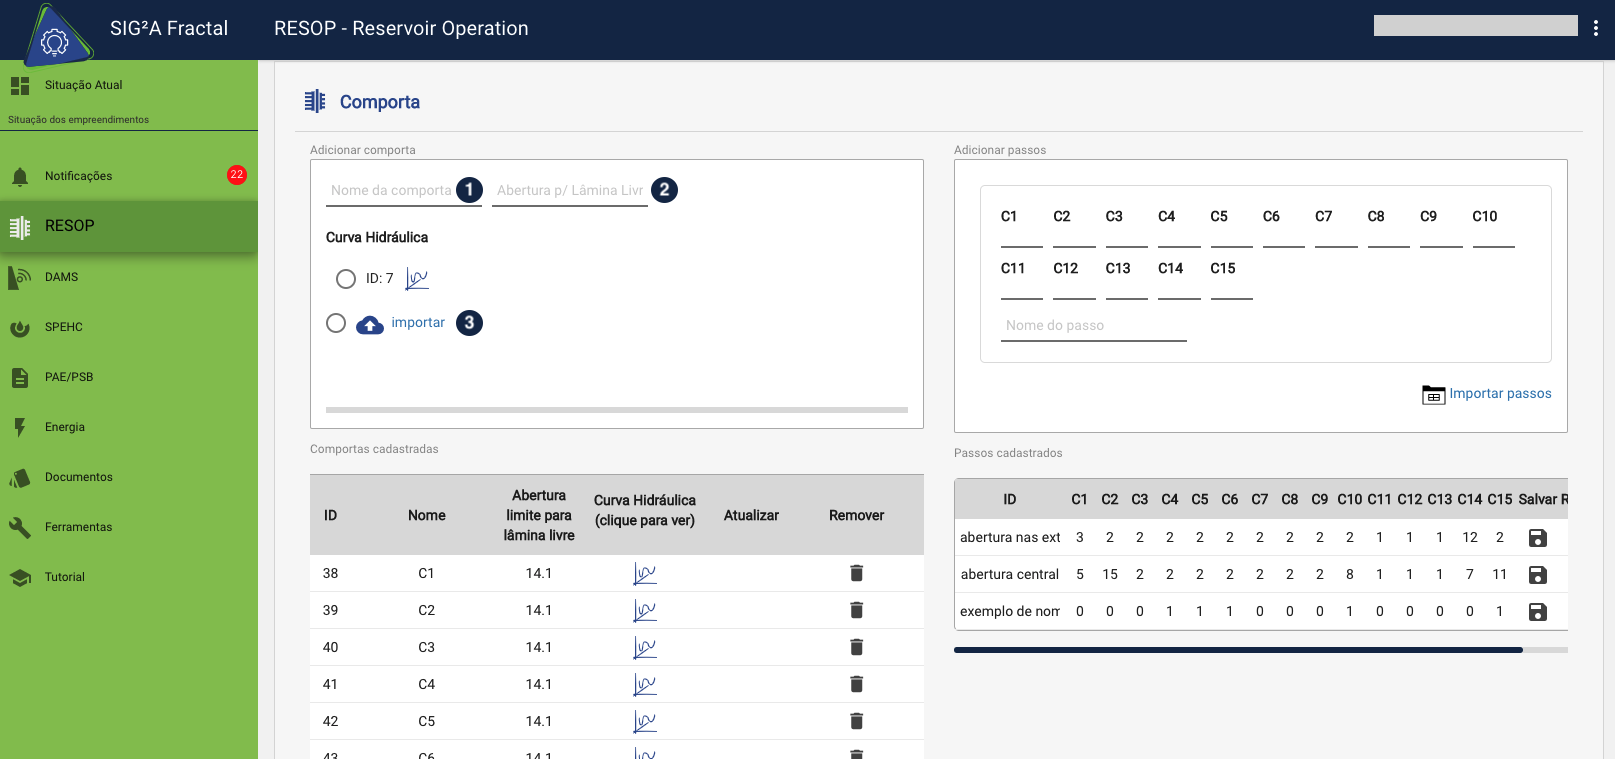View hydraulic curve for comporta C3

645,648
